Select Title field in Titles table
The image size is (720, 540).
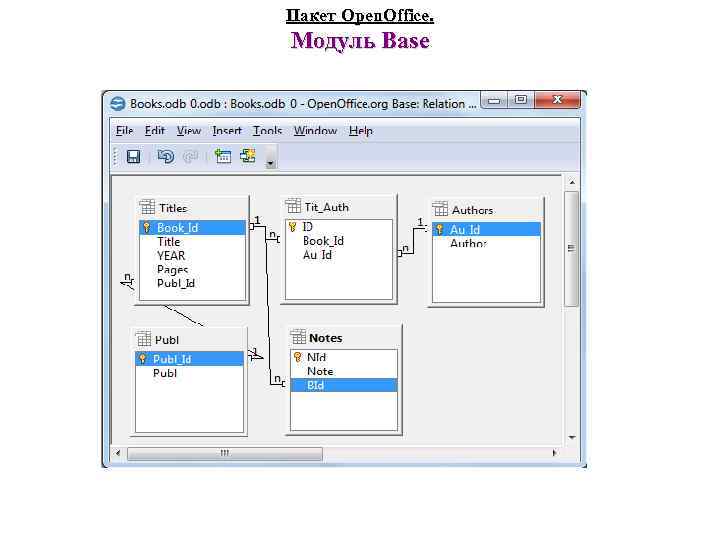192,242
